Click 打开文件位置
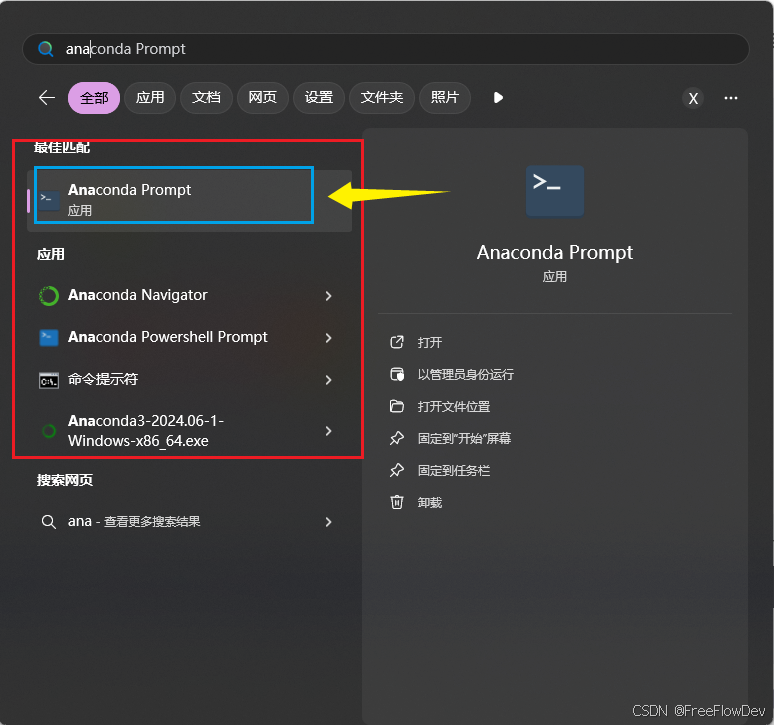This screenshot has width=774, height=725. click(454, 407)
